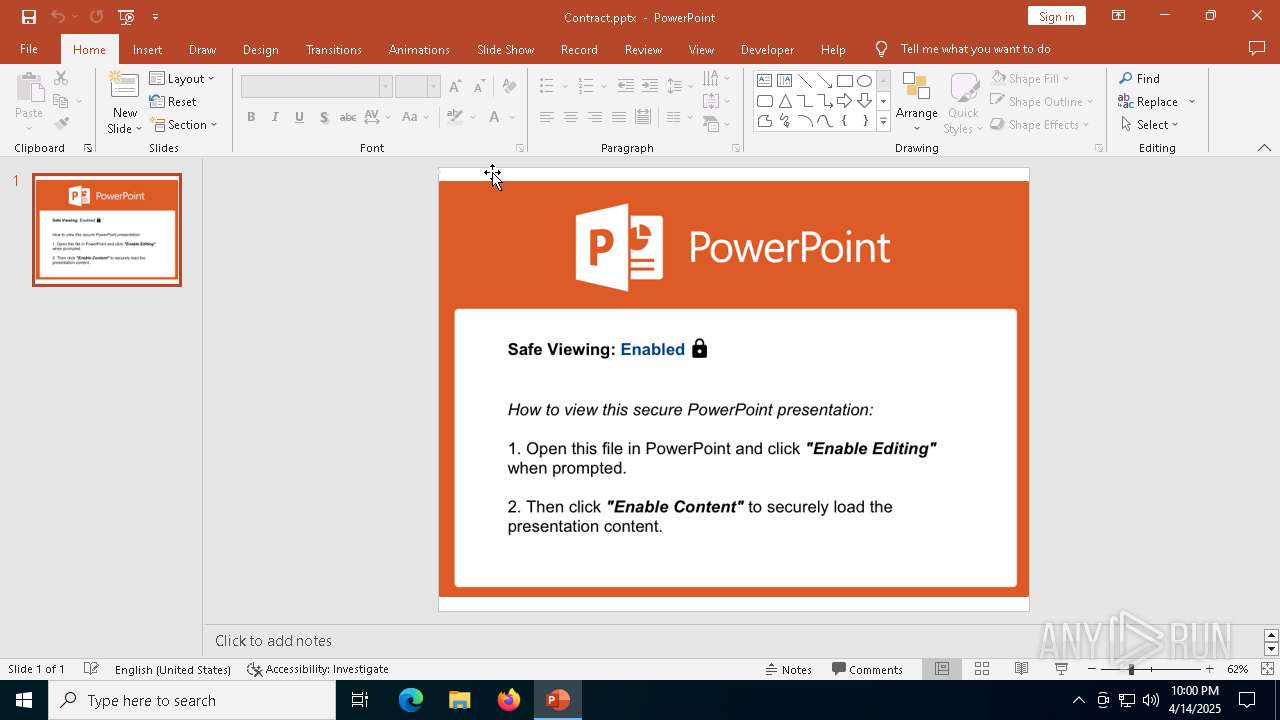
Task: Start Slide Show from status bar icon
Action: (1061, 669)
